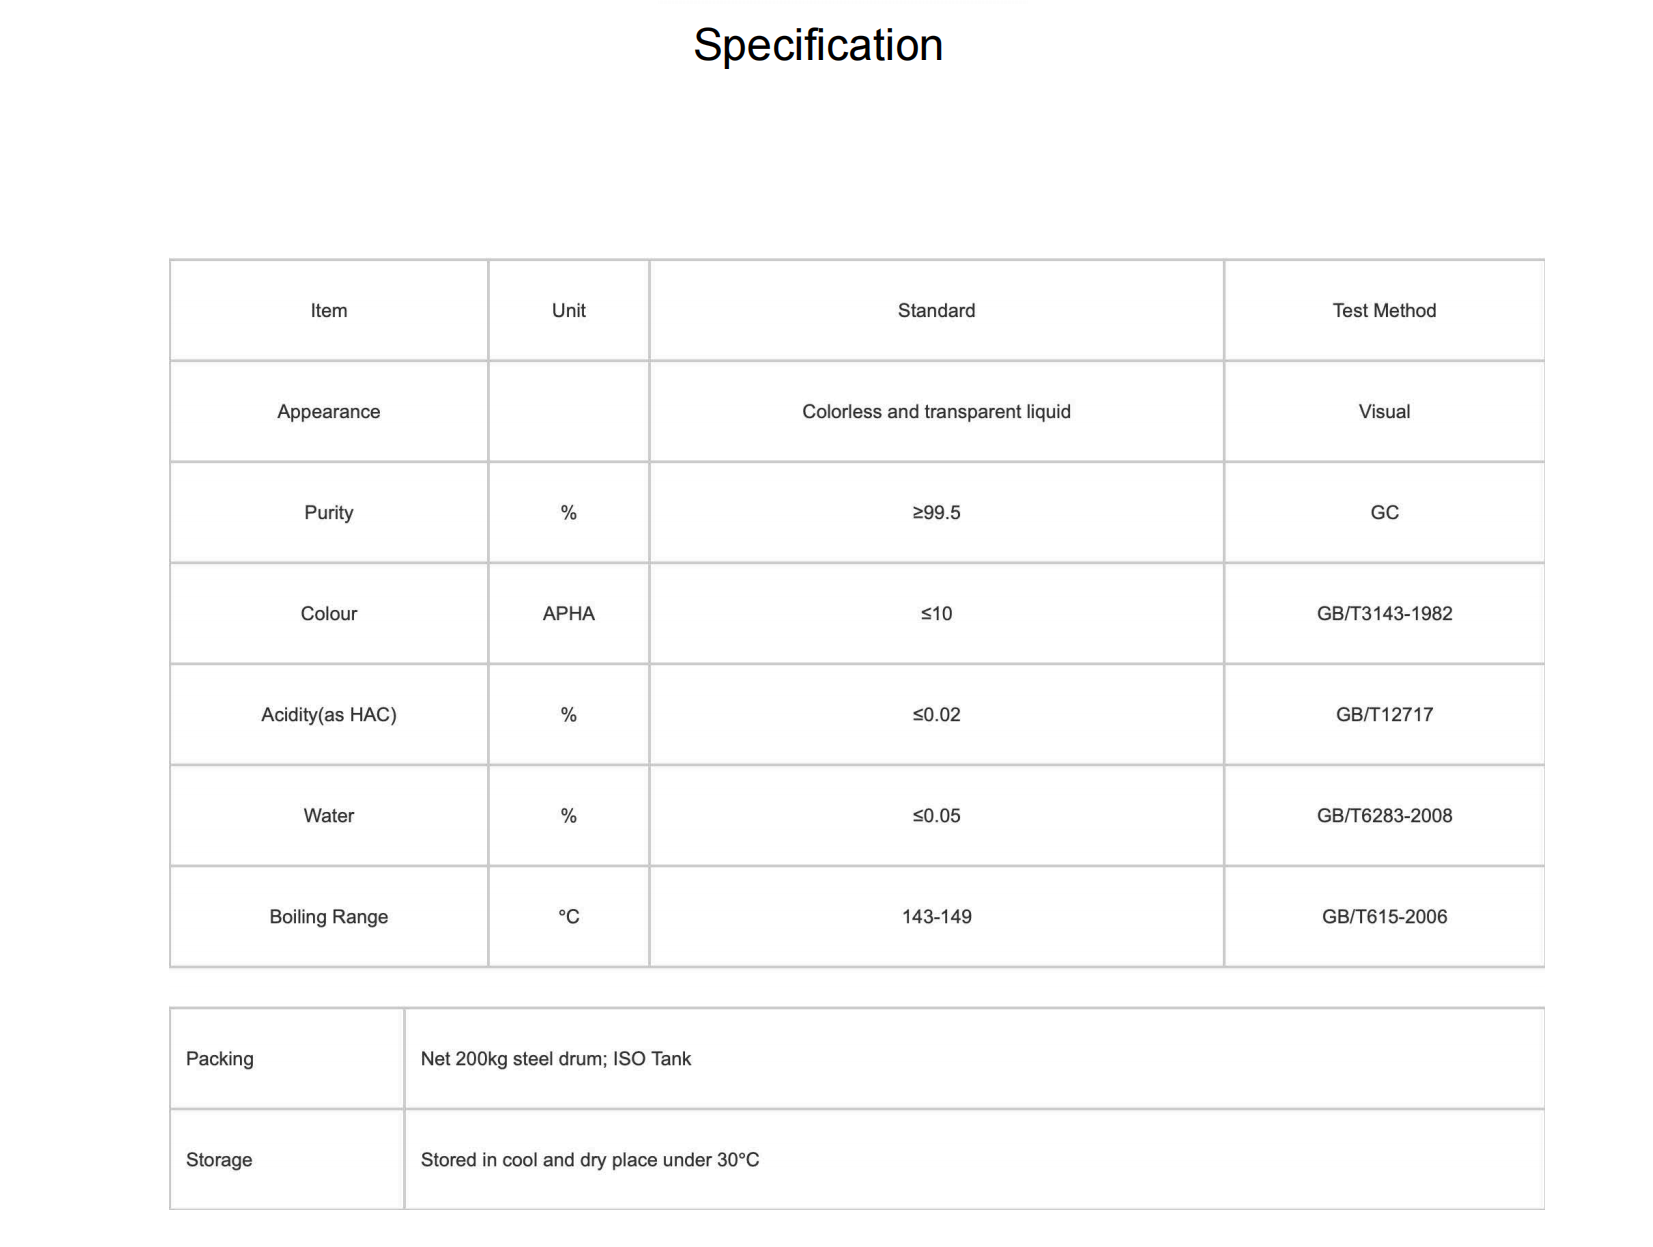Click the ≤0.02 acidity value

pos(936,715)
